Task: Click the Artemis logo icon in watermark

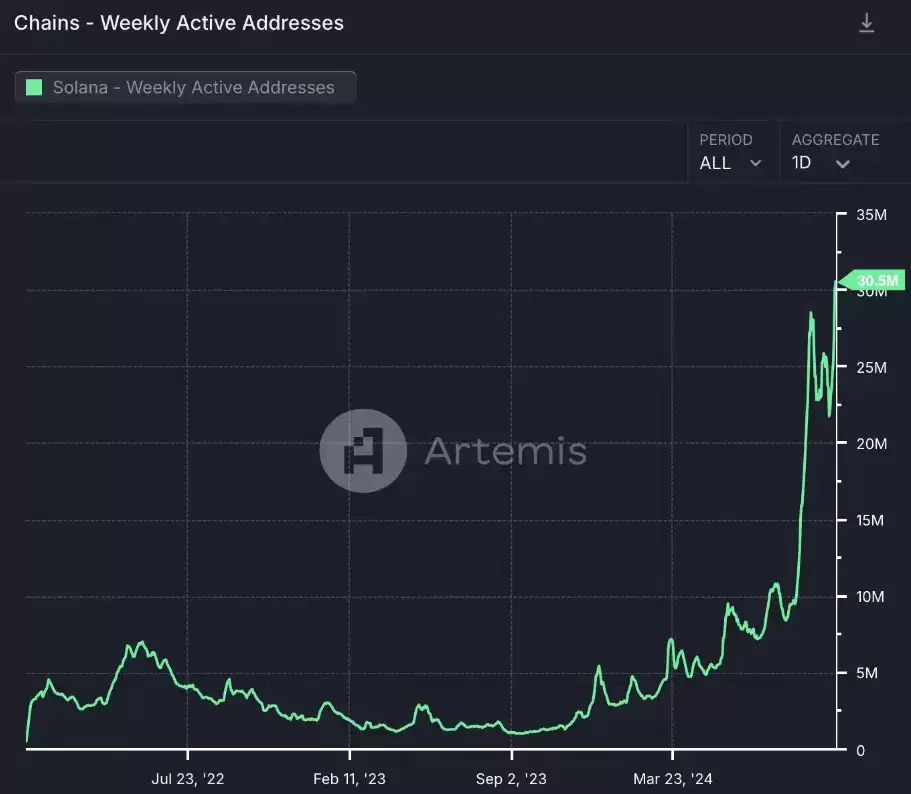Action: [362, 451]
